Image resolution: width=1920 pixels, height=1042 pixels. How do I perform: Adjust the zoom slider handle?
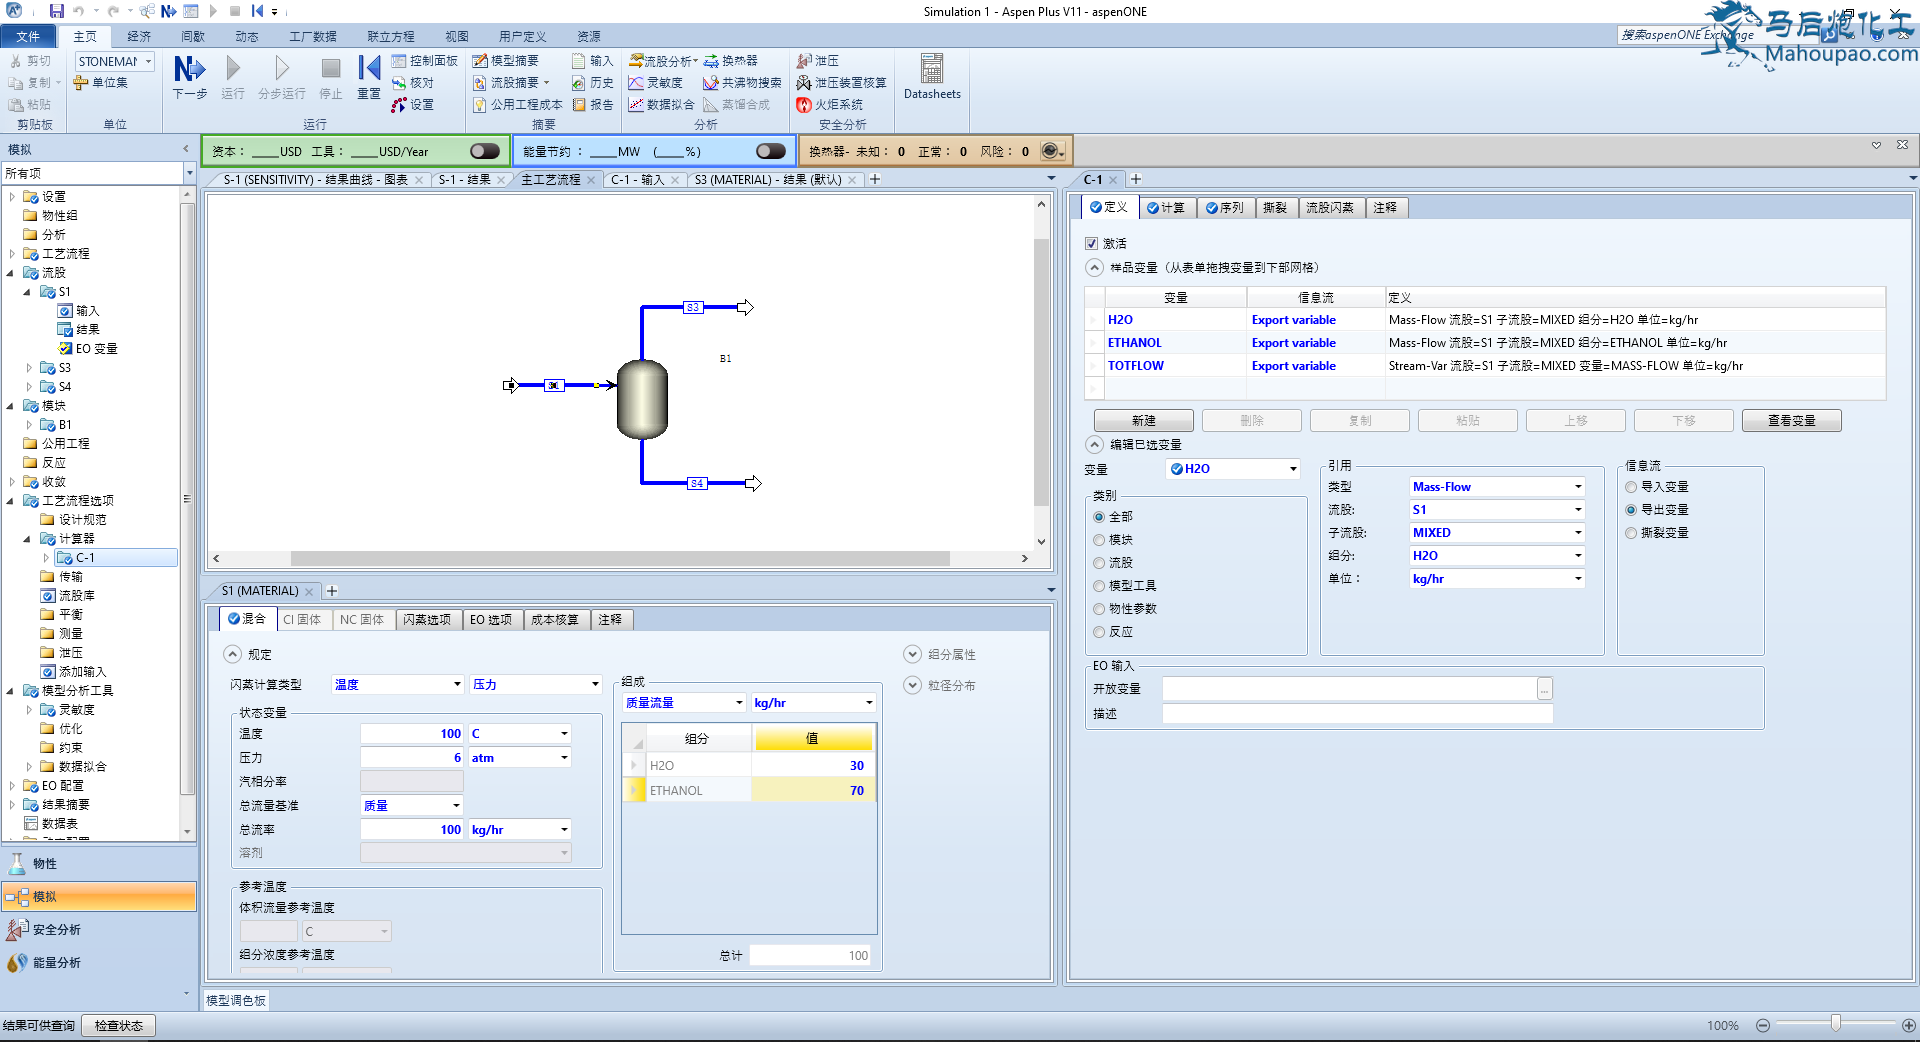tap(1836, 1023)
